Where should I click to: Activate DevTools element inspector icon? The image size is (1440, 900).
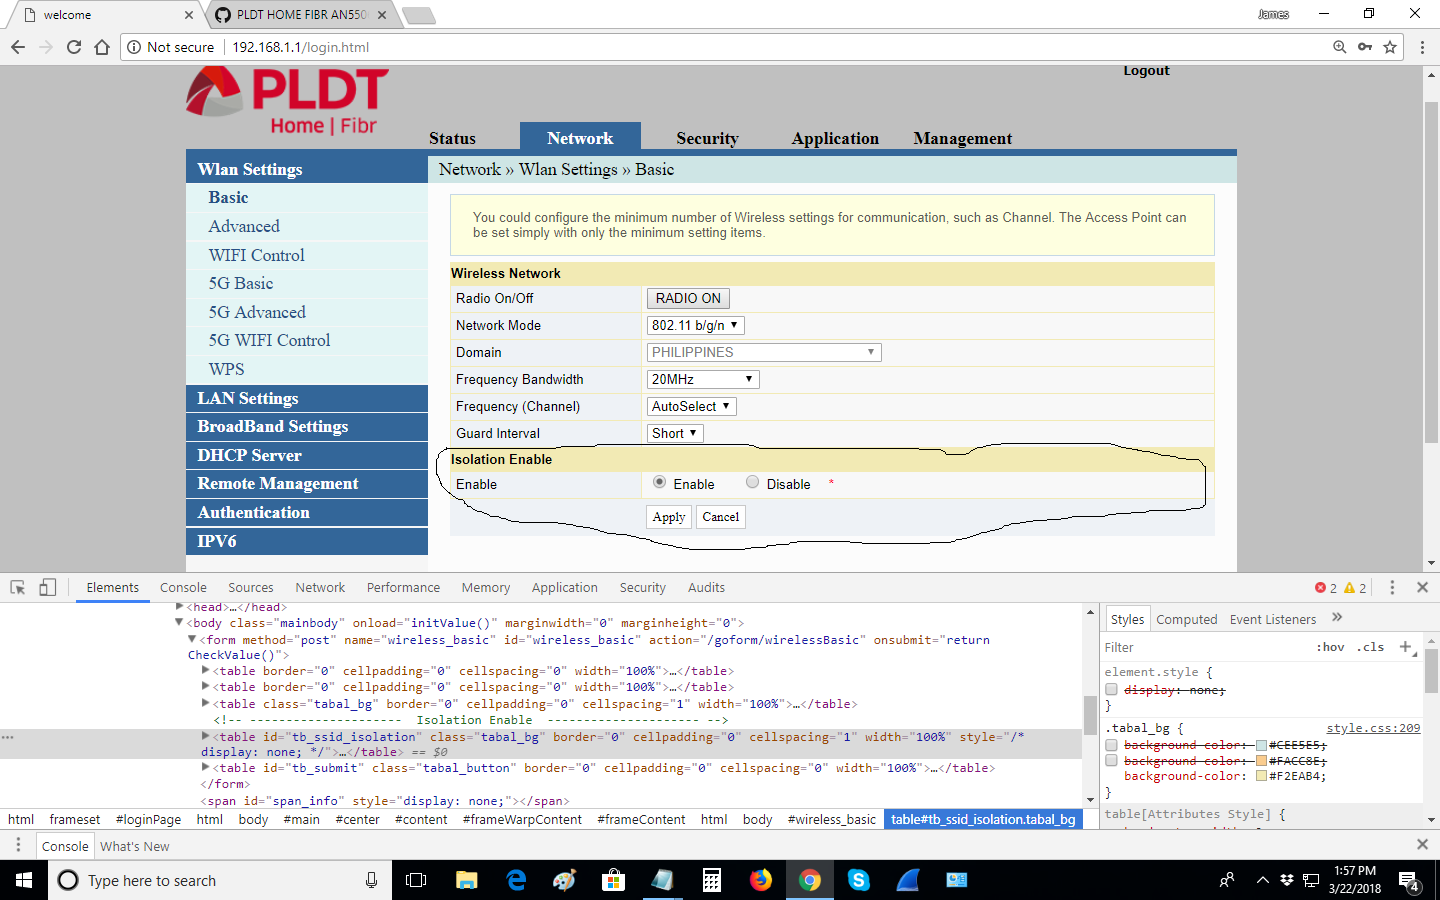click(x=18, y=588)
